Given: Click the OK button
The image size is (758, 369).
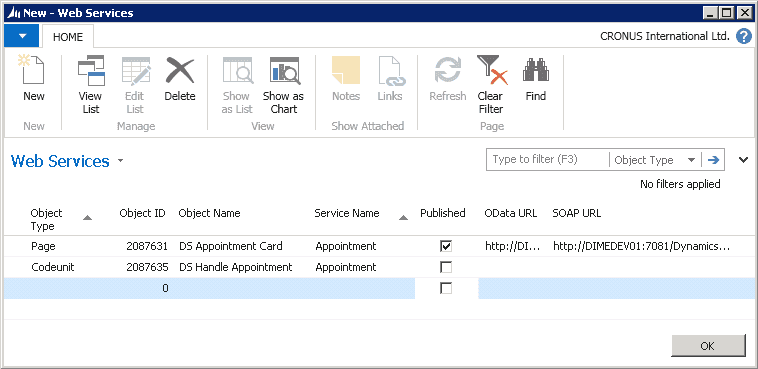Looking at the screenshot, I should pos(708,346).
